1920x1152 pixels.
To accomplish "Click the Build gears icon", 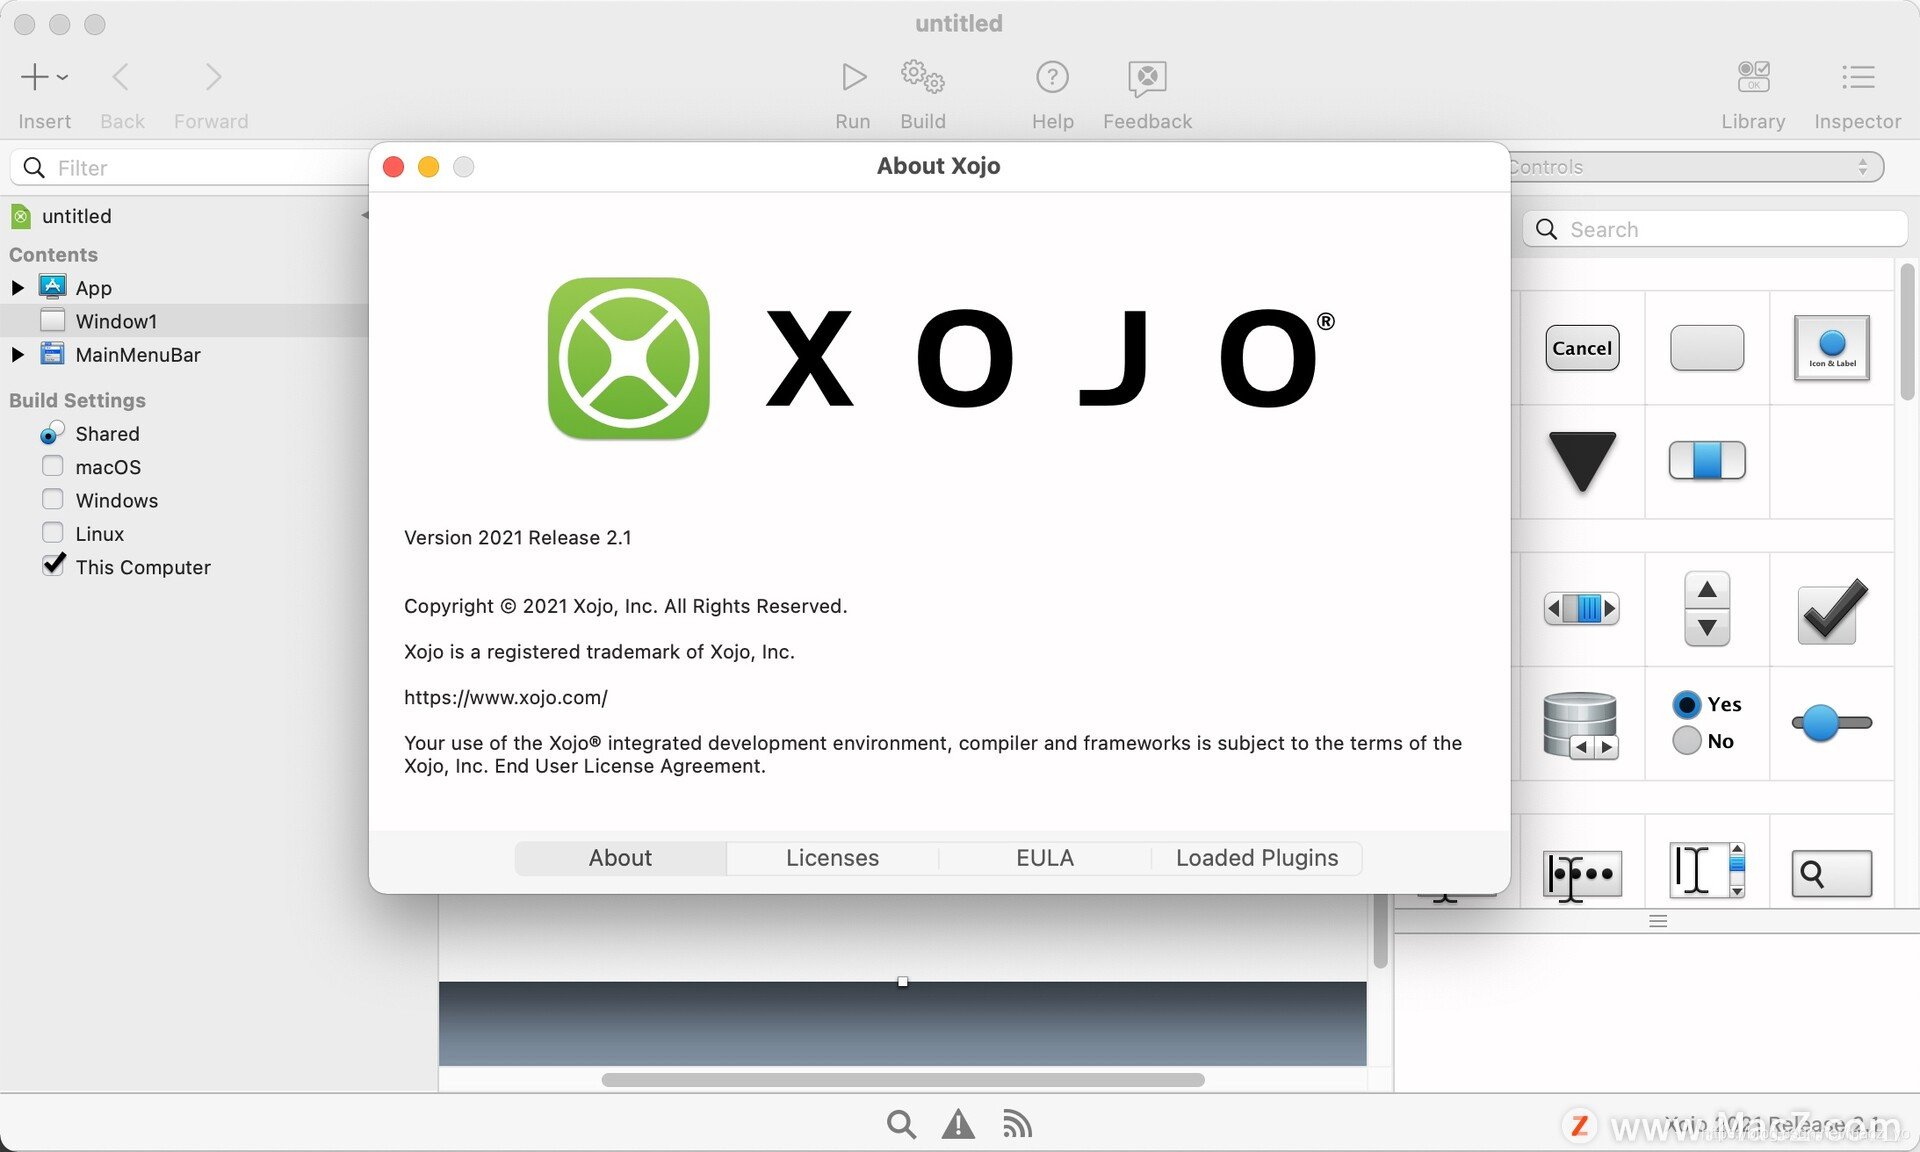I will point(922,77).
